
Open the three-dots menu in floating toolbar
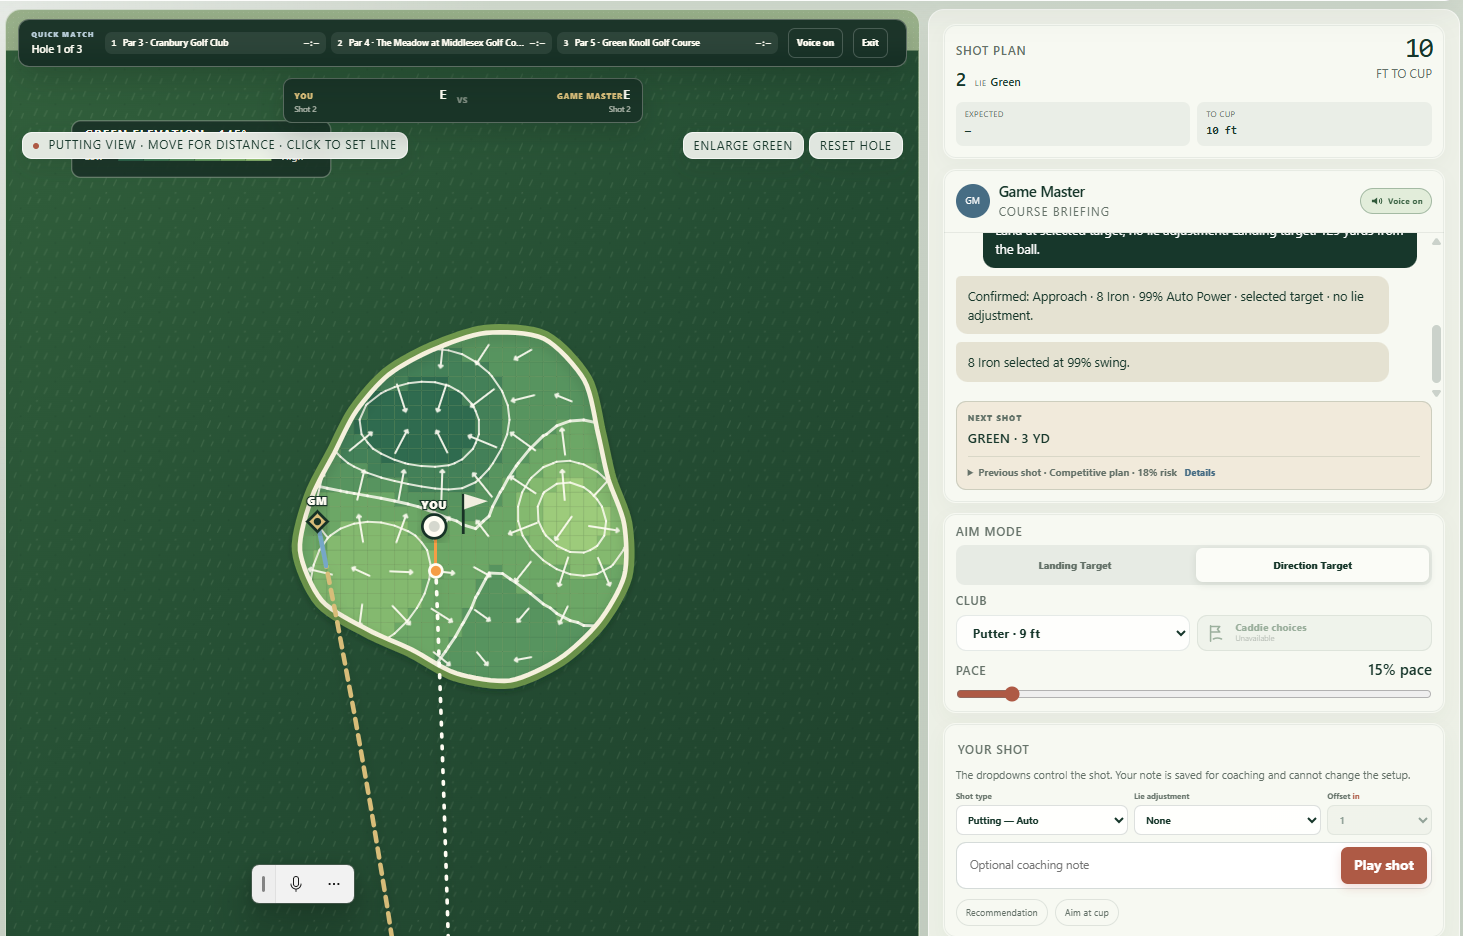[334, 884]
